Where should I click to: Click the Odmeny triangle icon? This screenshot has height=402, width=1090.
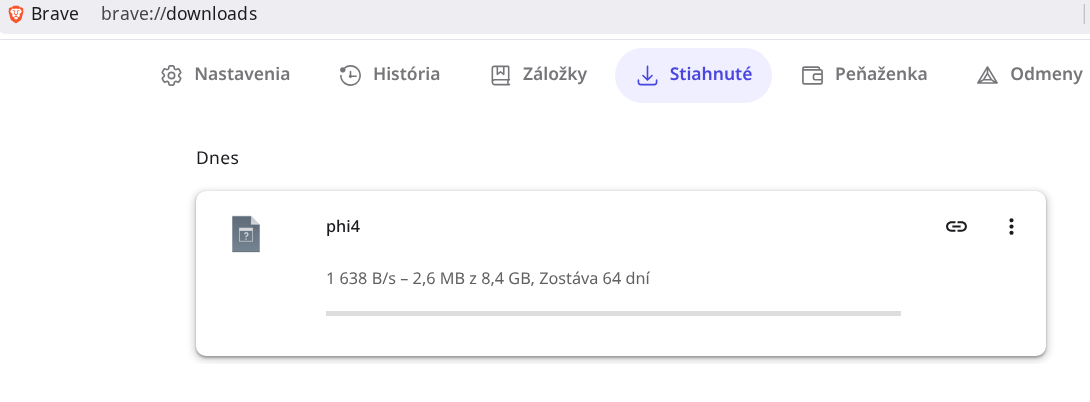(x=987, y=75)
